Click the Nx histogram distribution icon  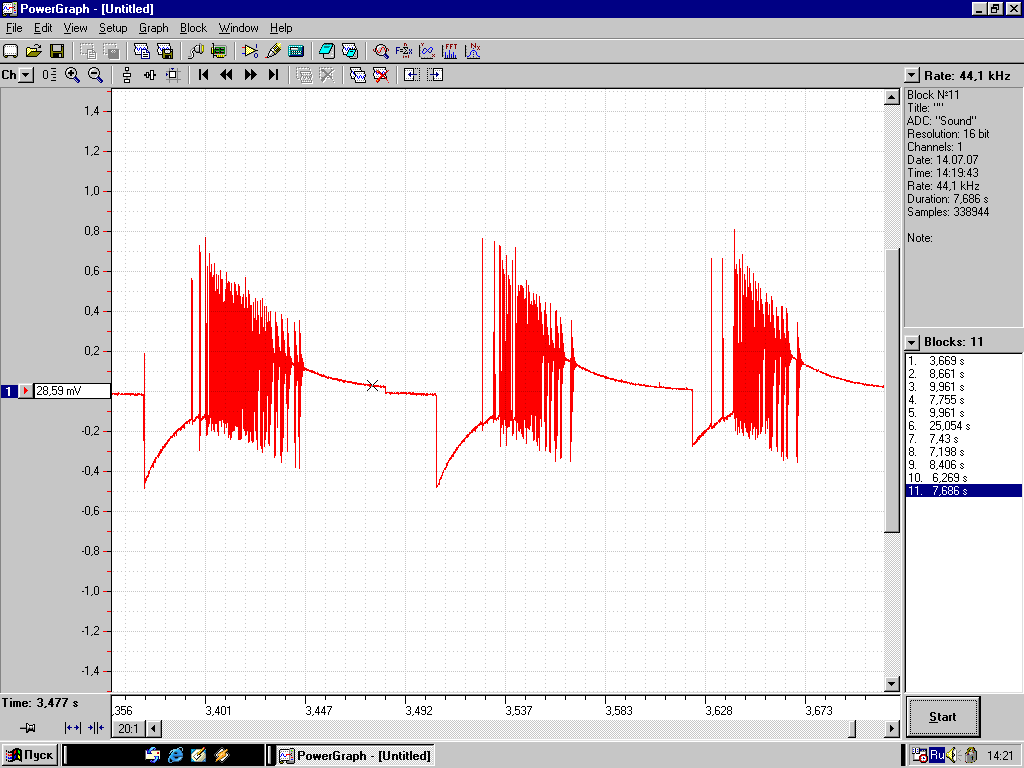473,51
